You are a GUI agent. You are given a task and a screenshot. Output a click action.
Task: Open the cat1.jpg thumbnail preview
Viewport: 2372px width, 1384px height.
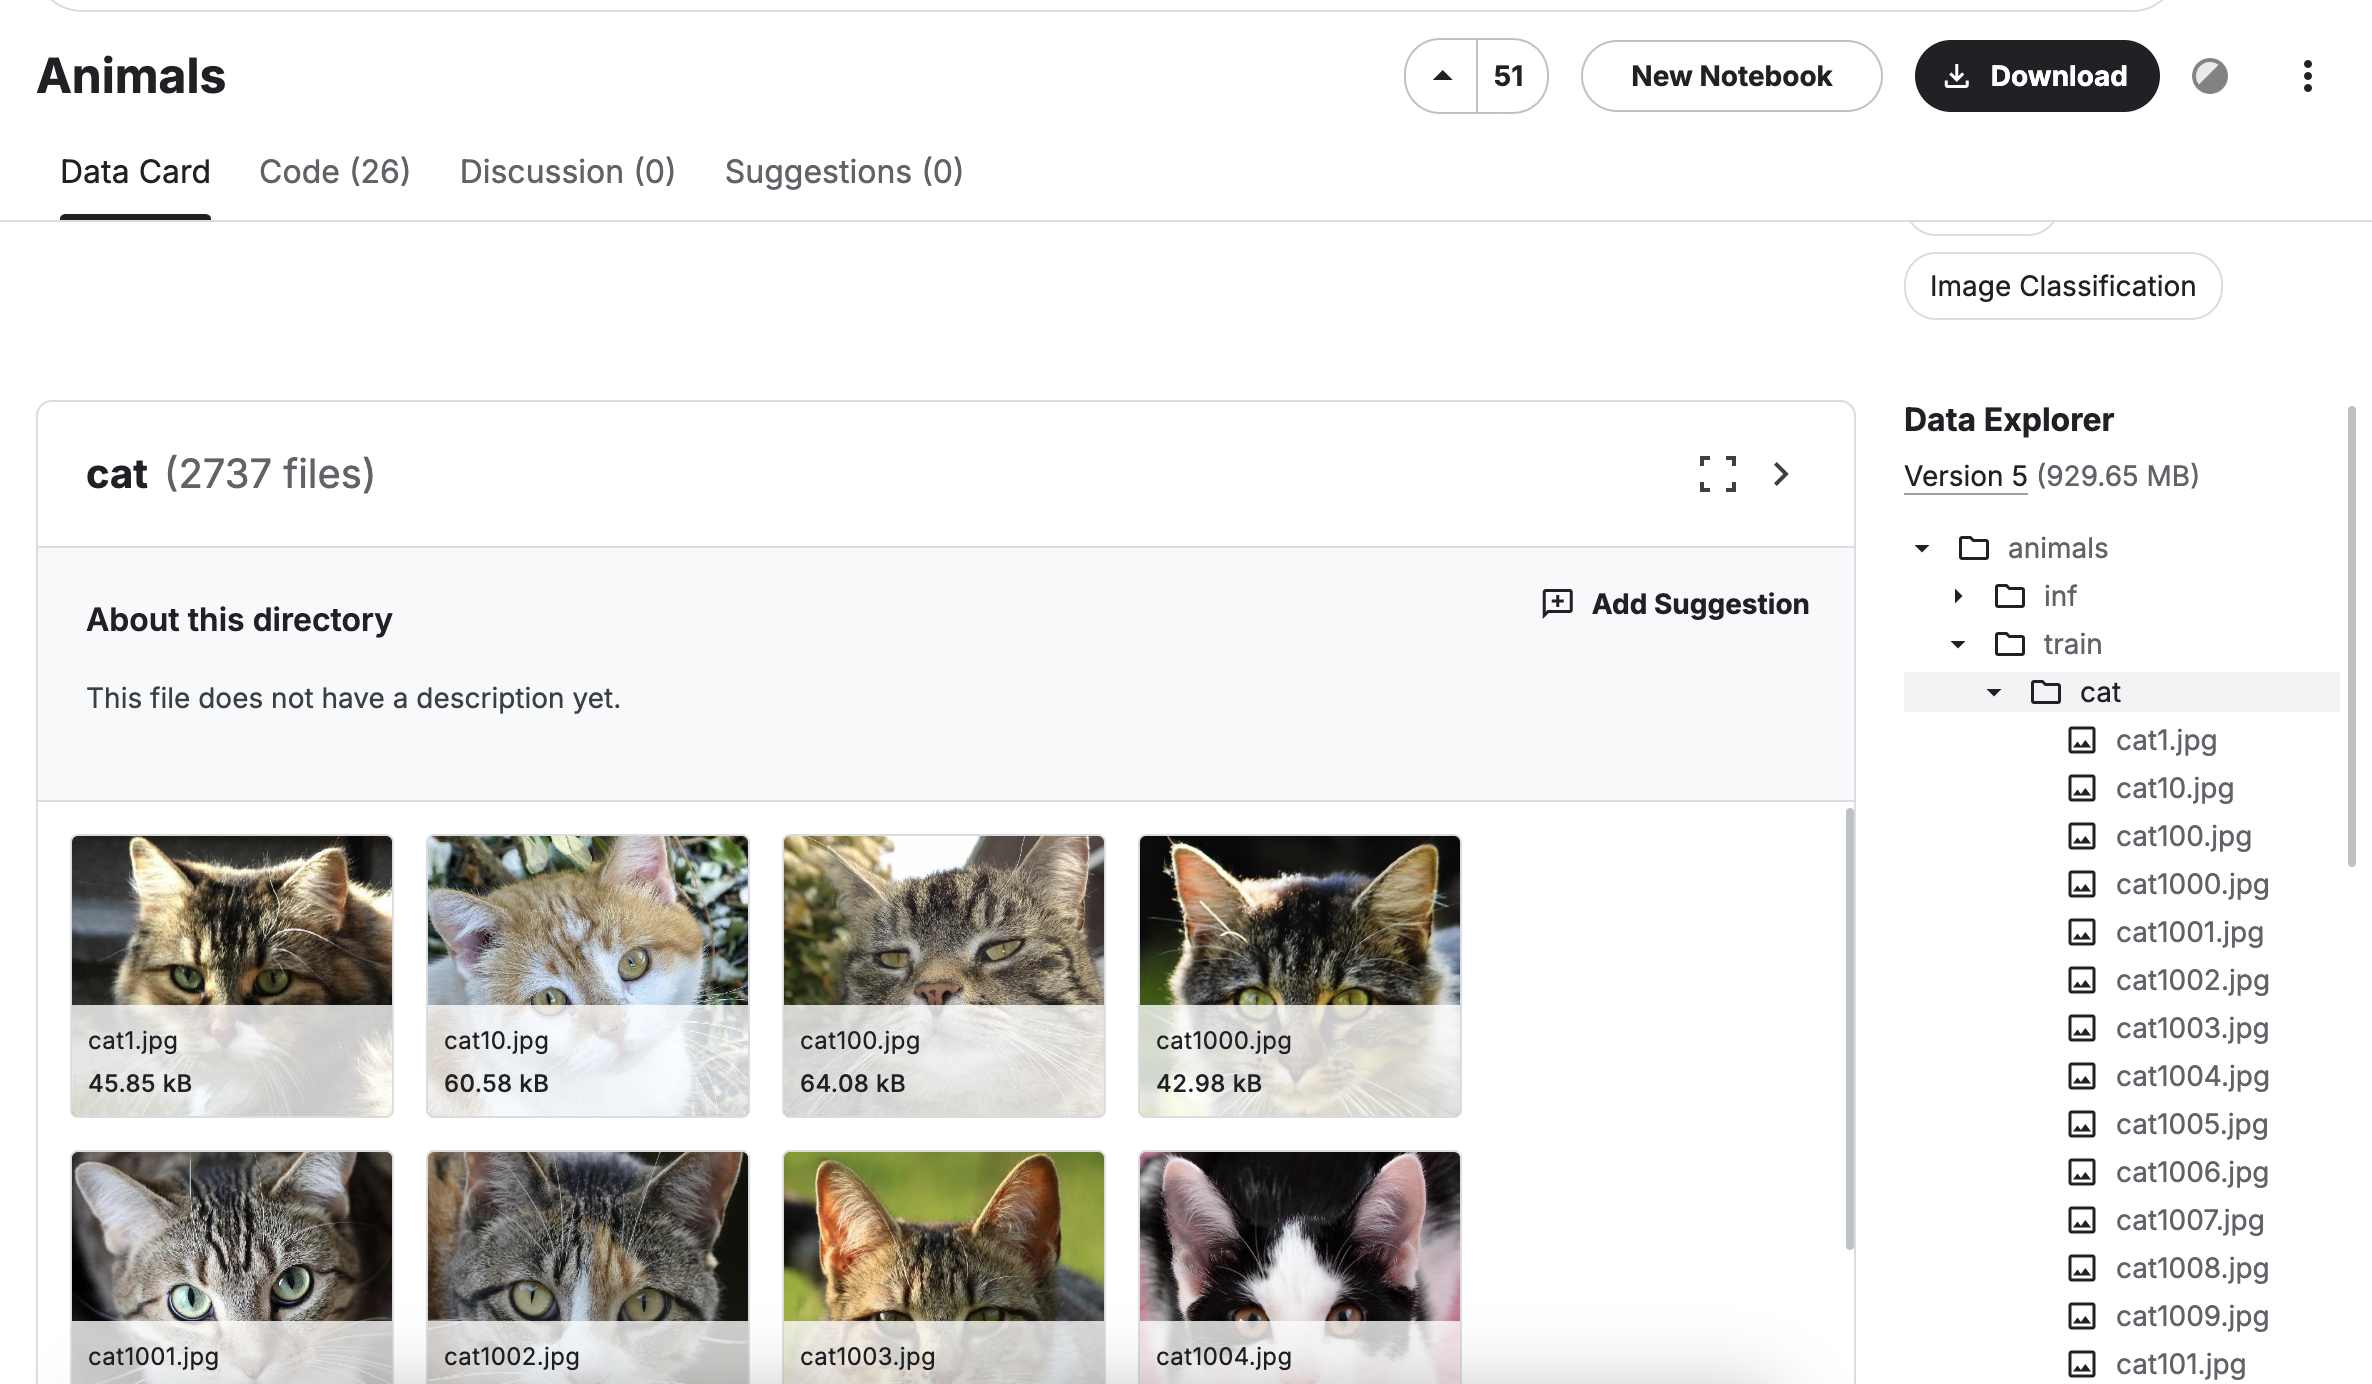point(232,976)
